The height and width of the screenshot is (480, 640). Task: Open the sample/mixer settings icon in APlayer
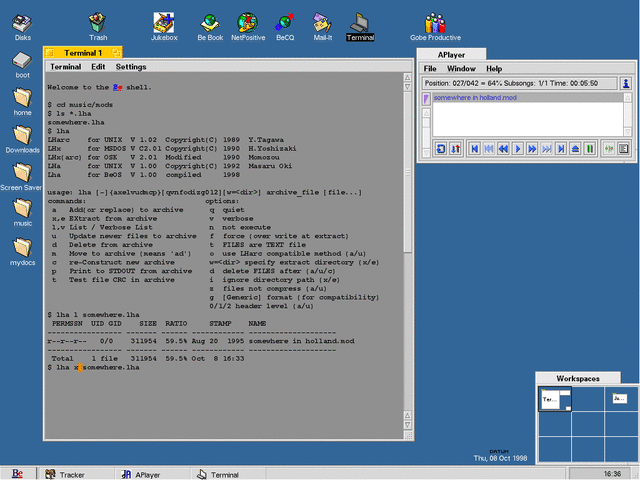pyautogui.click(x=609, y=149)
